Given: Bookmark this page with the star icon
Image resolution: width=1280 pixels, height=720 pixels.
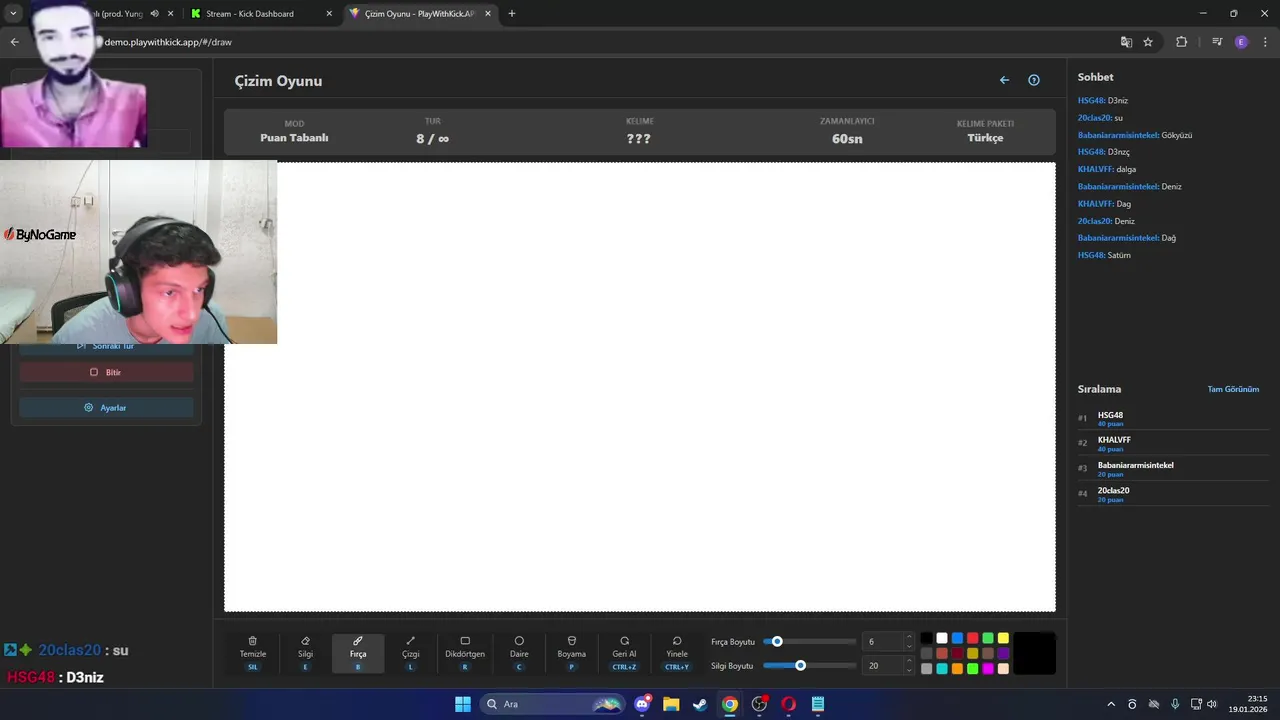Looking at the screenshot, I should click(x=1148, y=42).
